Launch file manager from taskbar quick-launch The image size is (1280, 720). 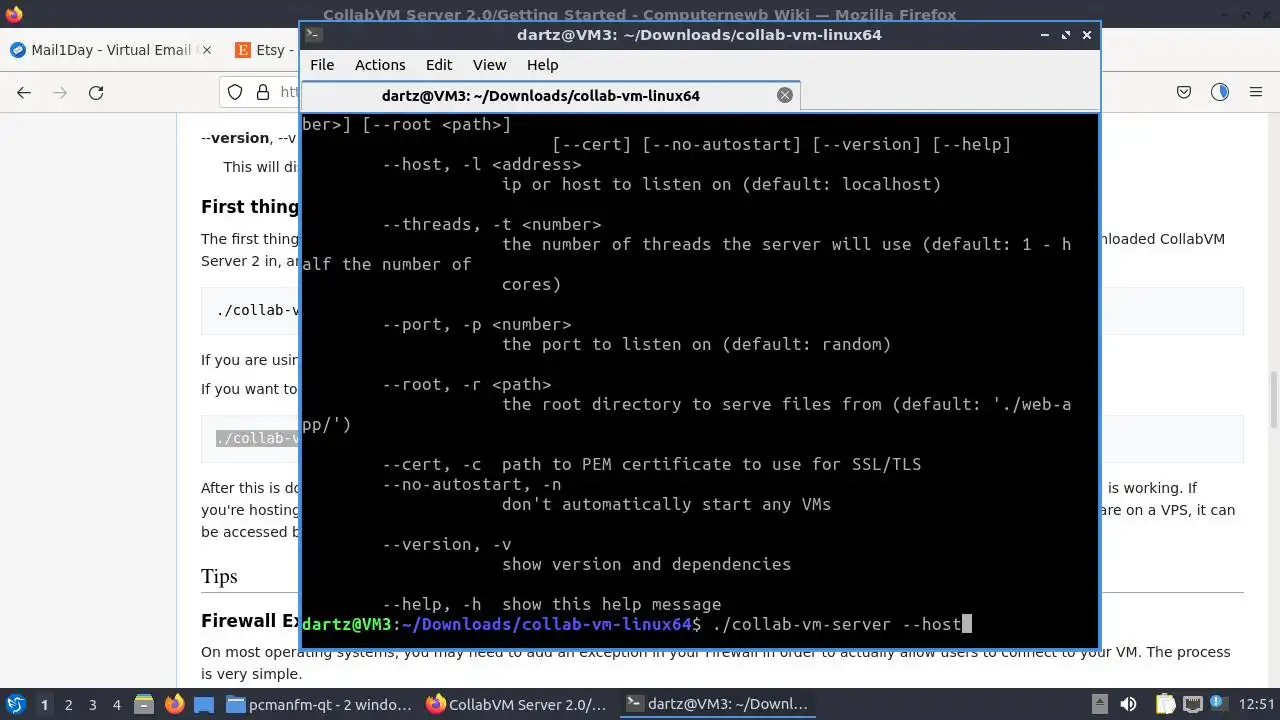[143, 704]
